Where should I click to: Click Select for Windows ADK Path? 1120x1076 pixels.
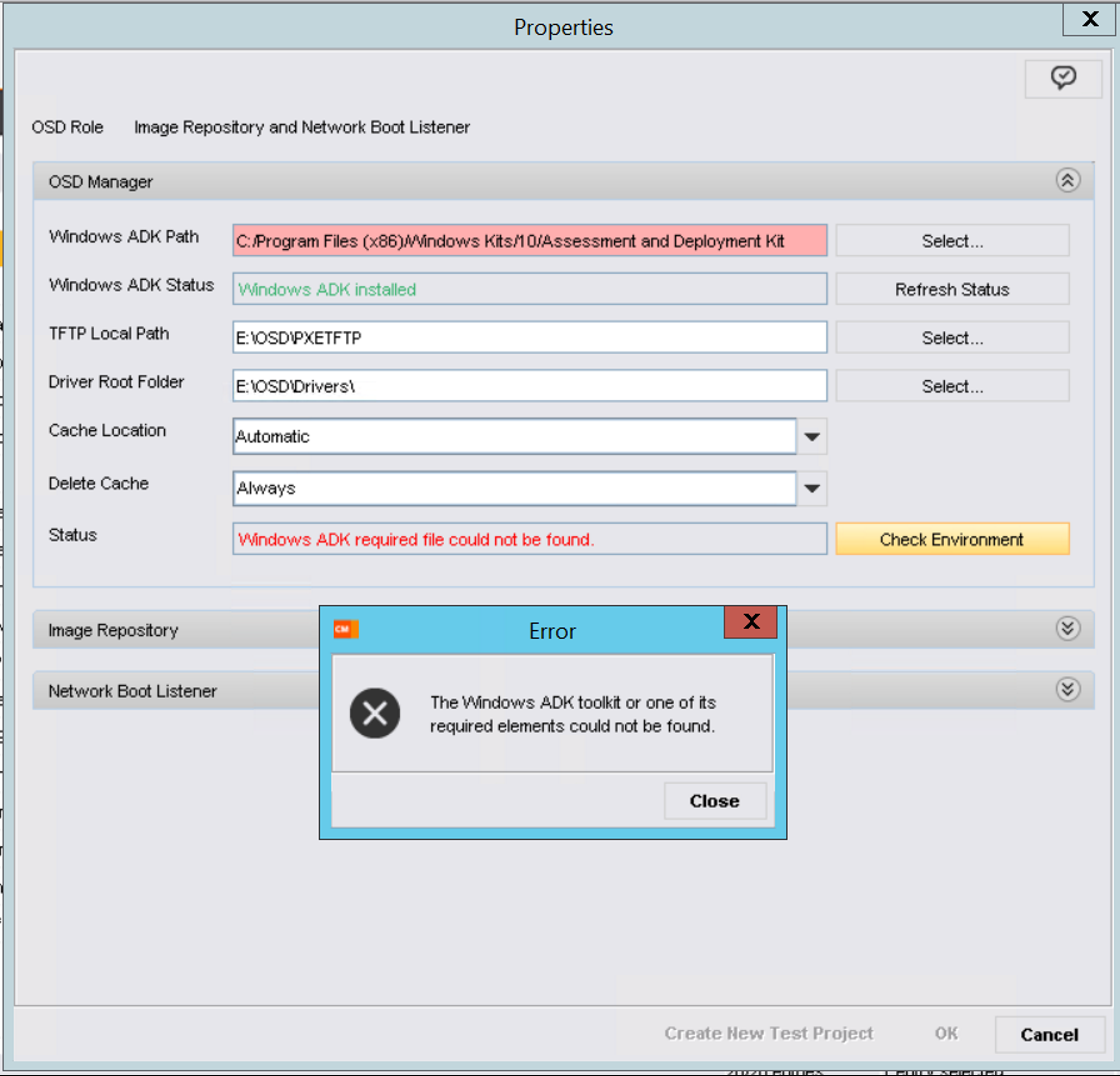tap(952, 241)
